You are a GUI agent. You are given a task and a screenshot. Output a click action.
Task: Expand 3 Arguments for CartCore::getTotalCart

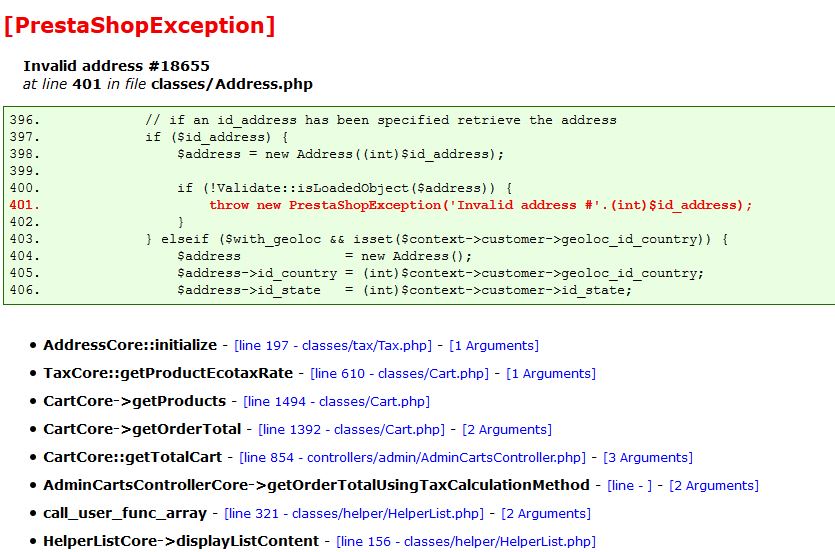coord(648,458)
